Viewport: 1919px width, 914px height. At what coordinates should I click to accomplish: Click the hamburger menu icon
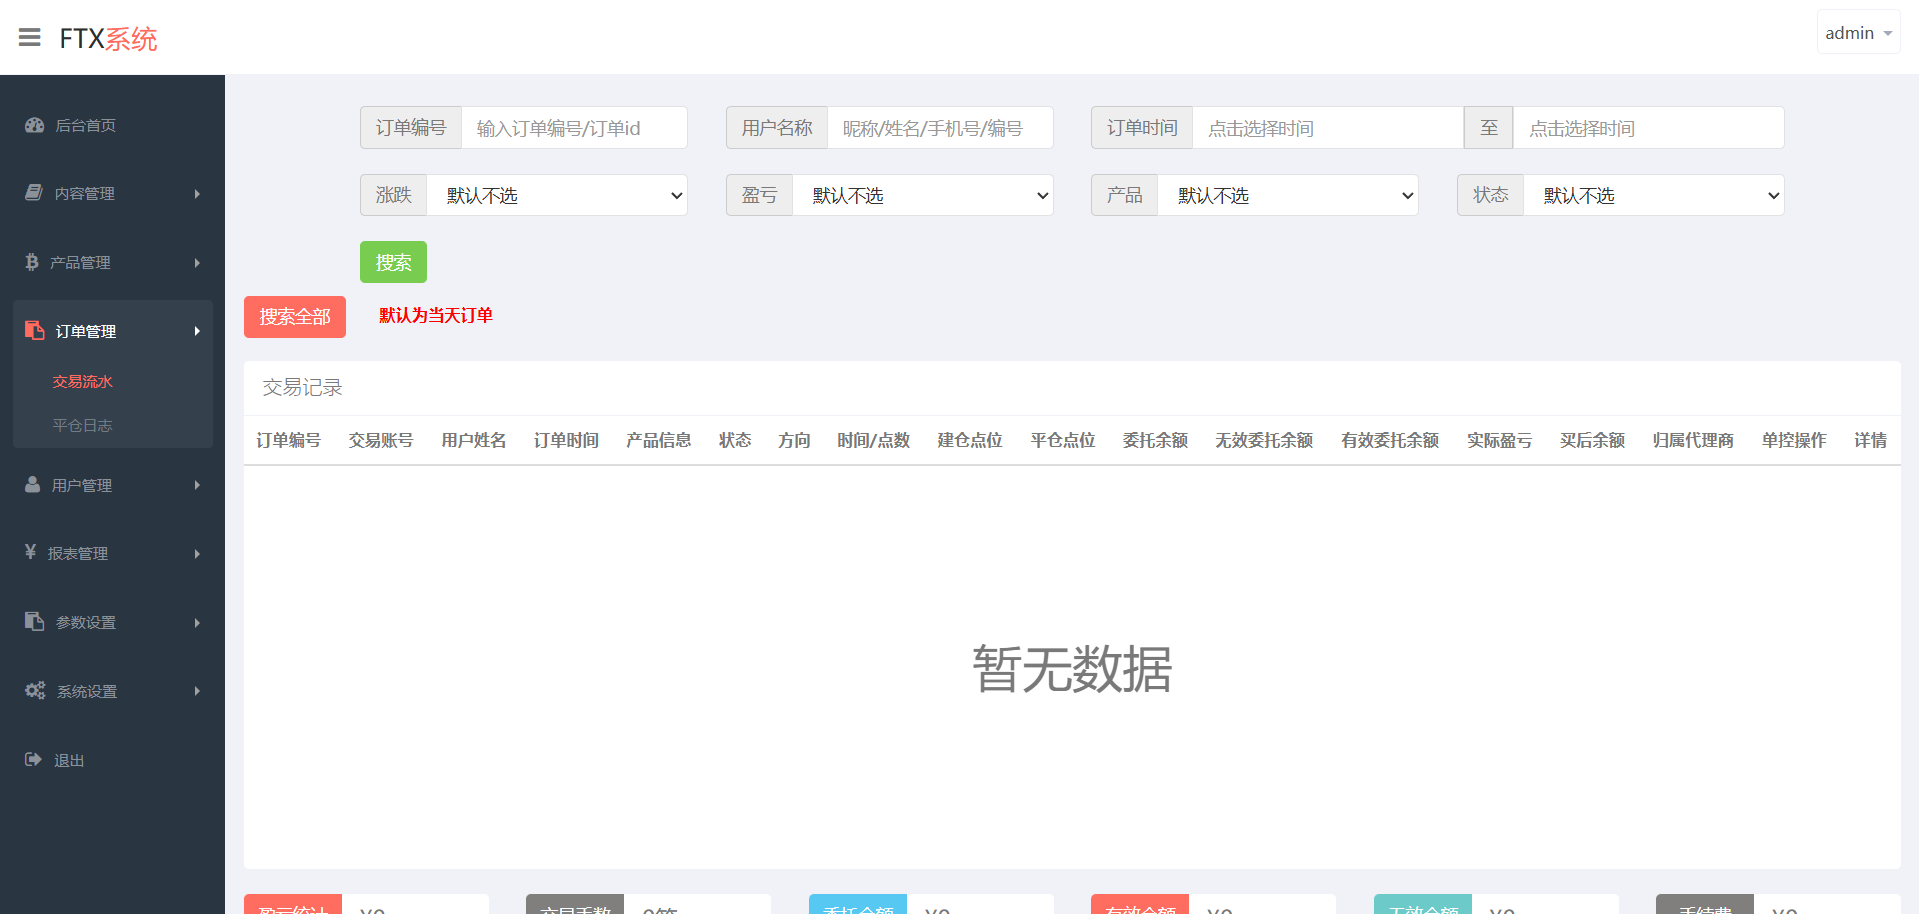tap(30, 38)
